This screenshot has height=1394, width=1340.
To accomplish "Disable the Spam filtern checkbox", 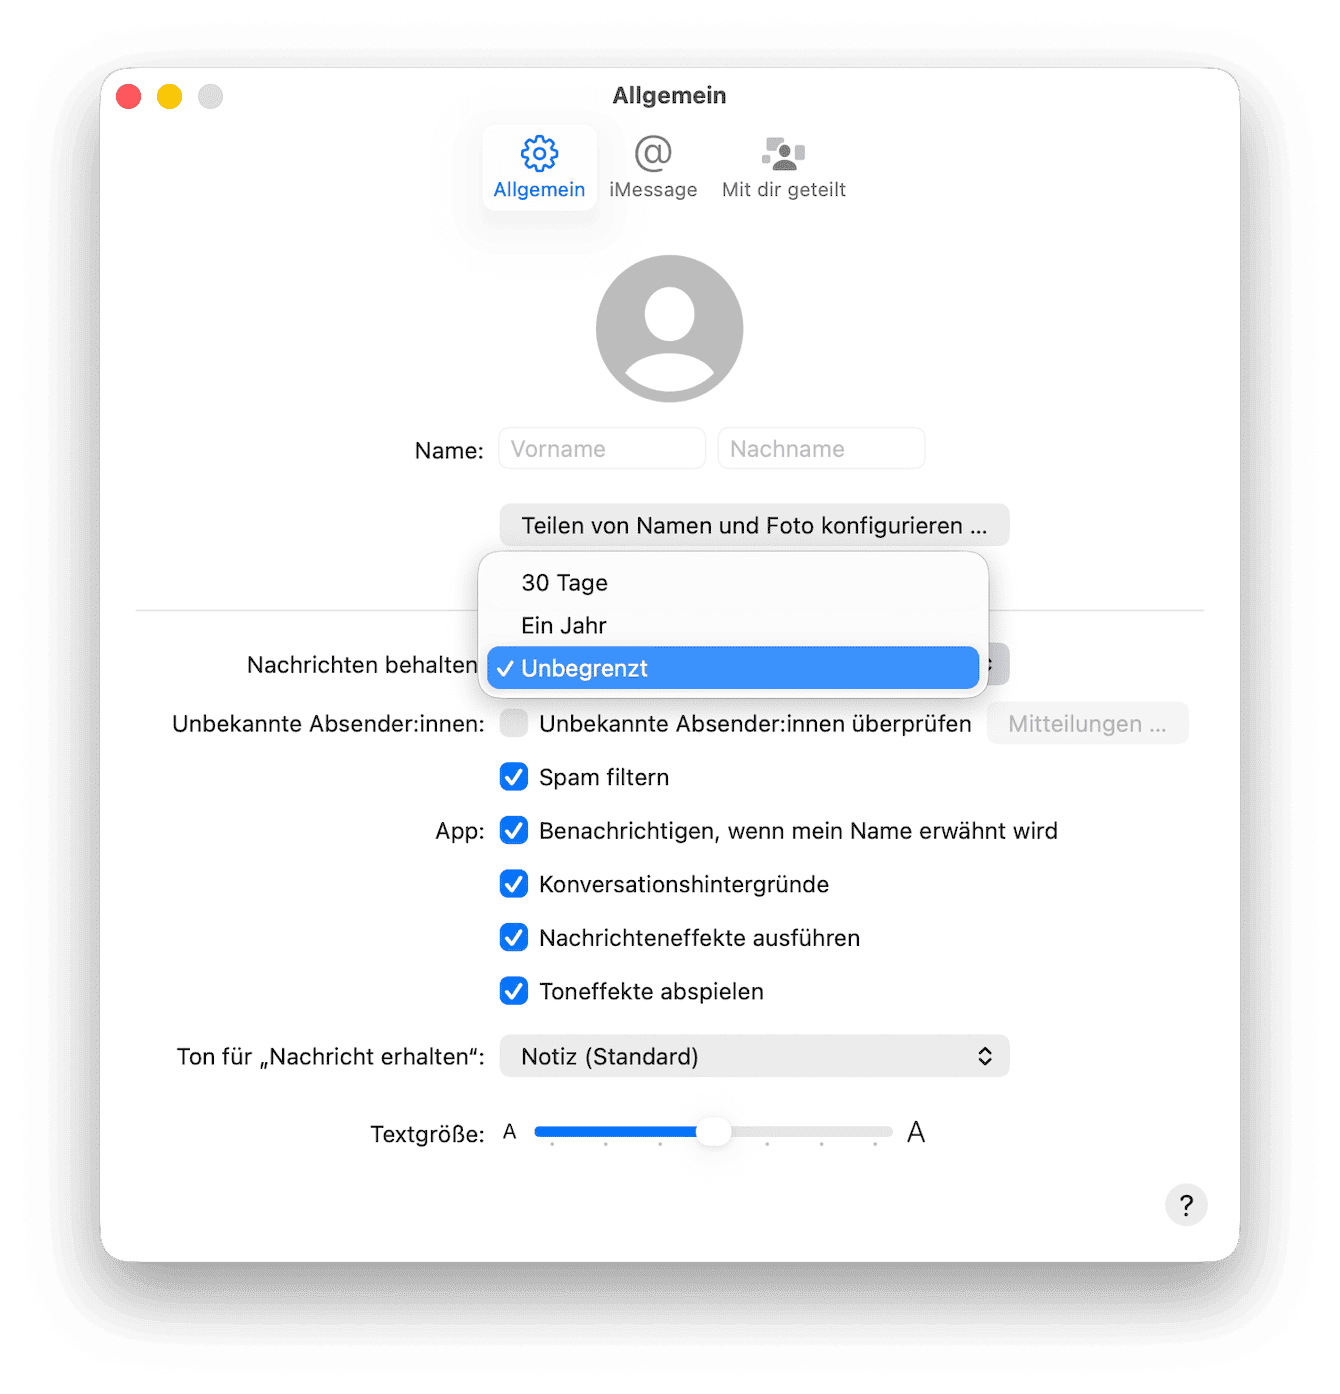I will [514, 777].
